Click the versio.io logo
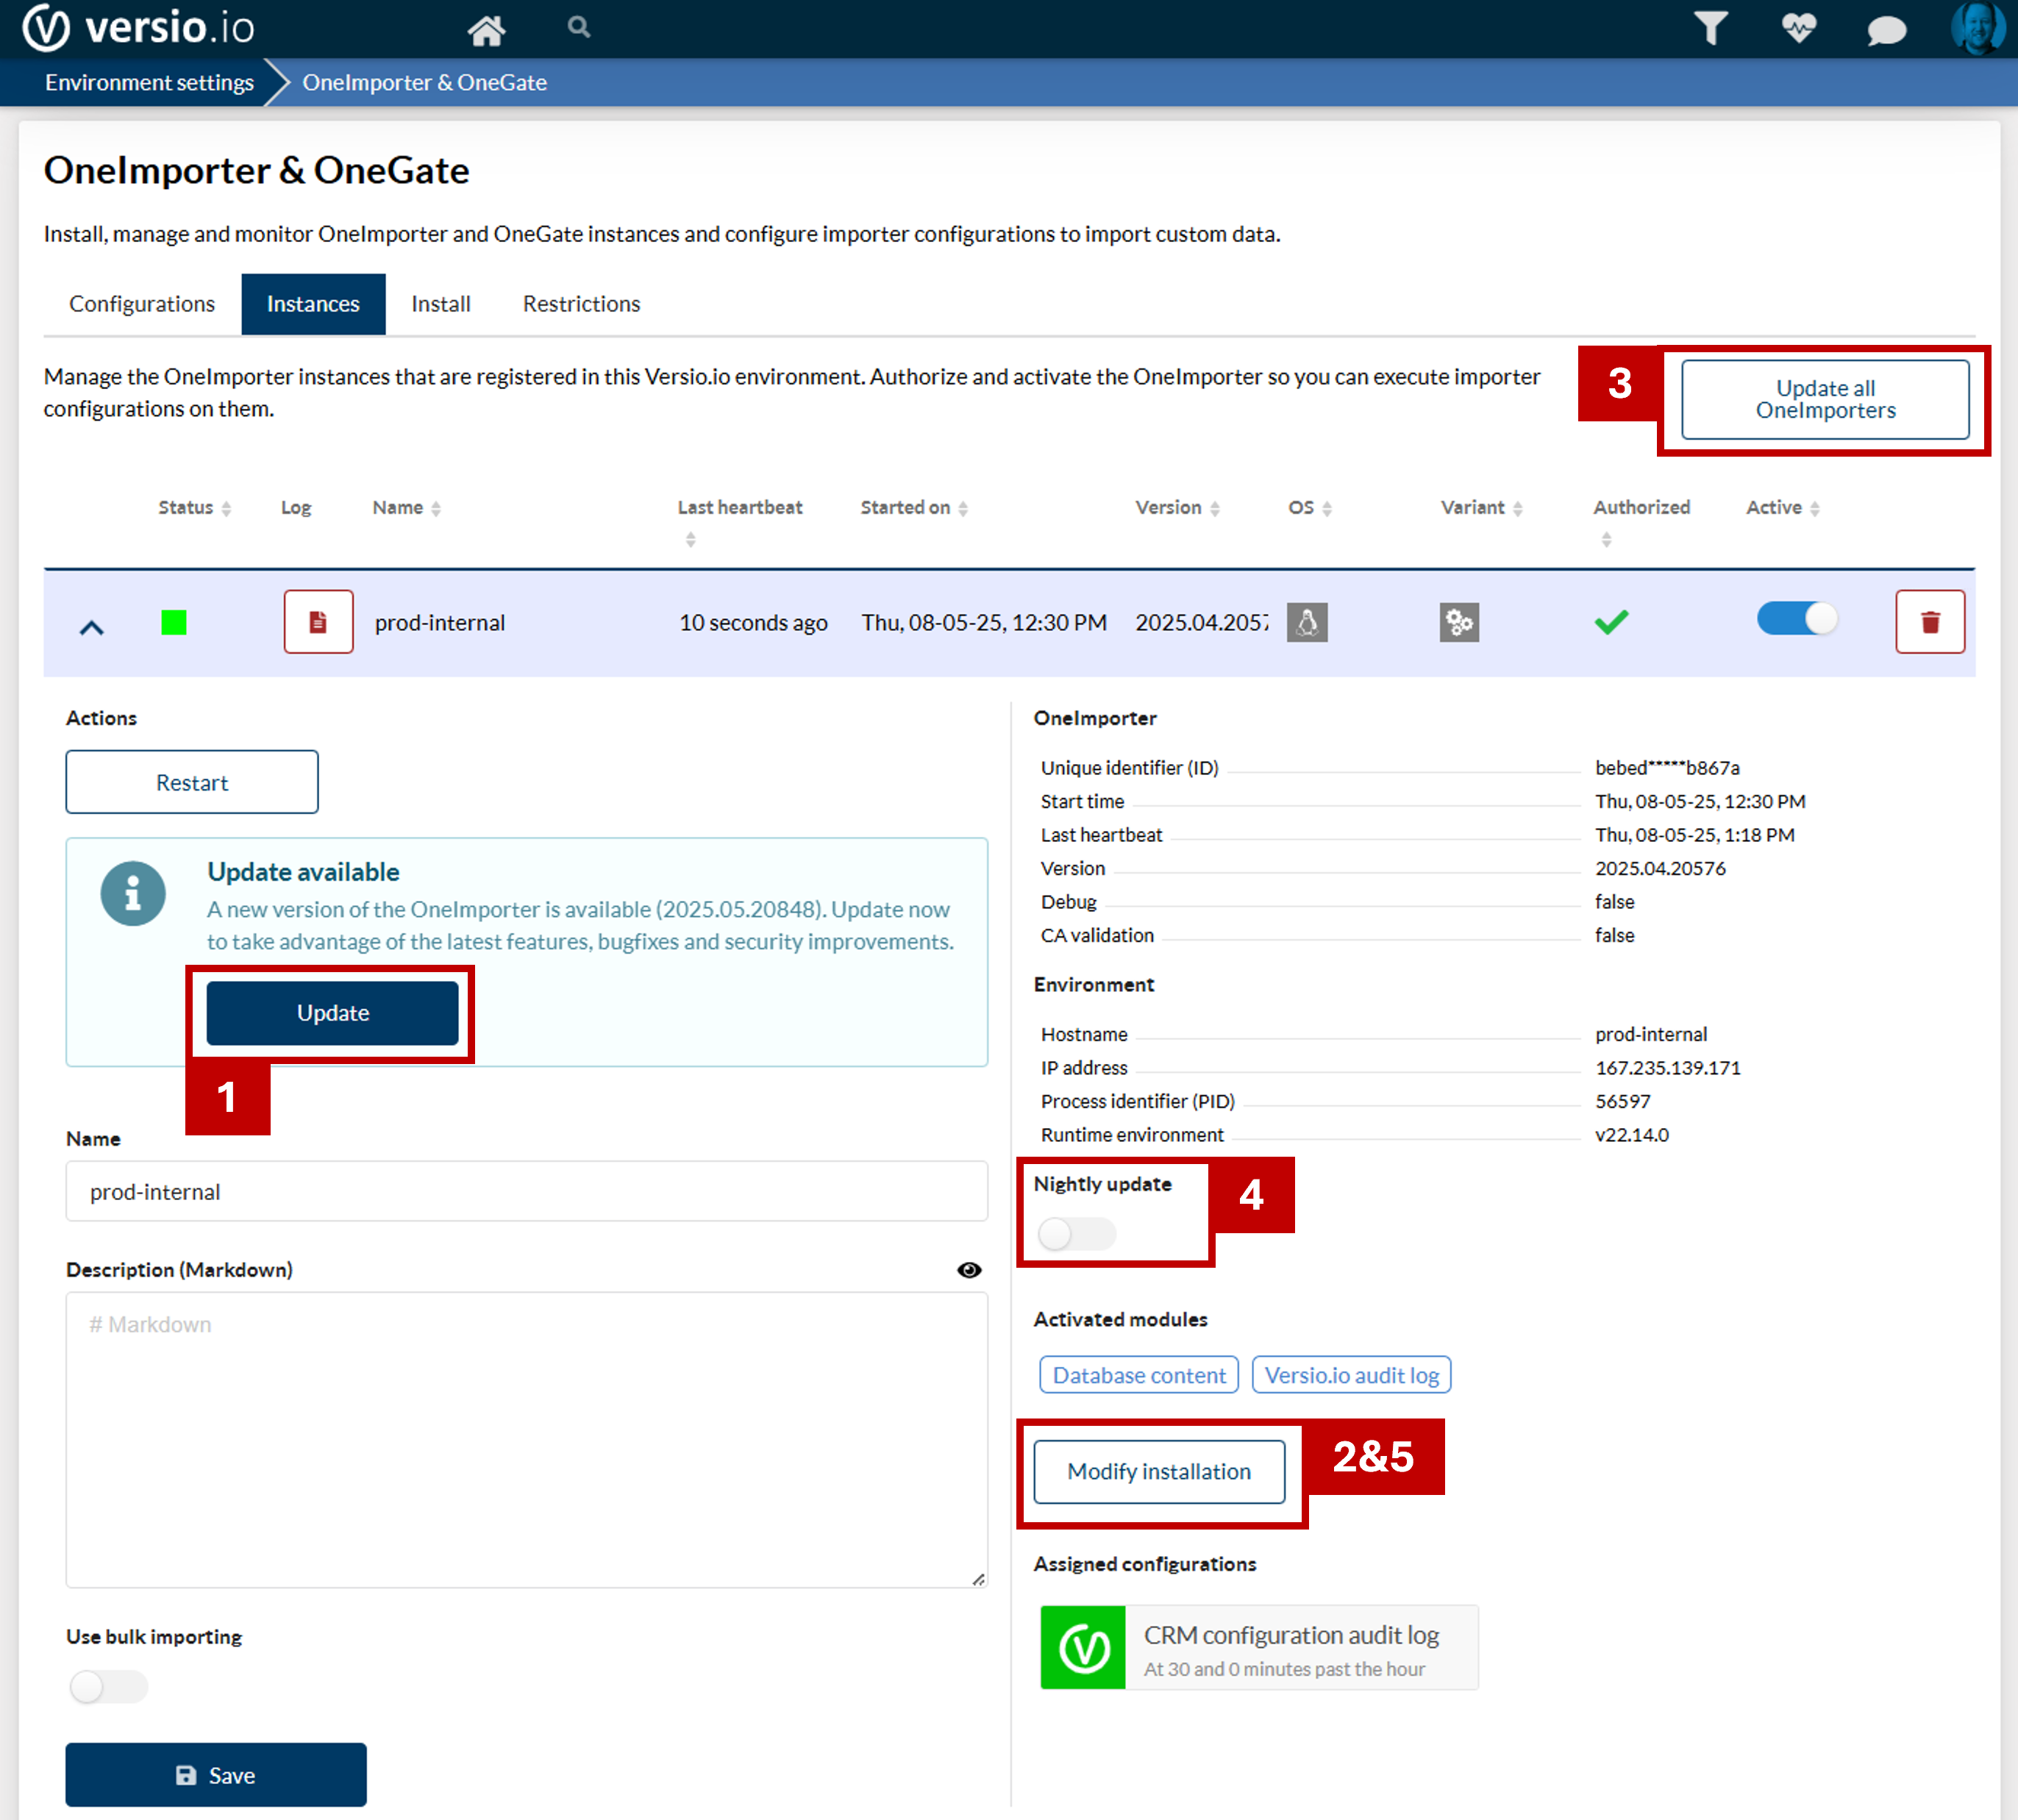Screen dimensions: 2018x1820 pos(140,28)
